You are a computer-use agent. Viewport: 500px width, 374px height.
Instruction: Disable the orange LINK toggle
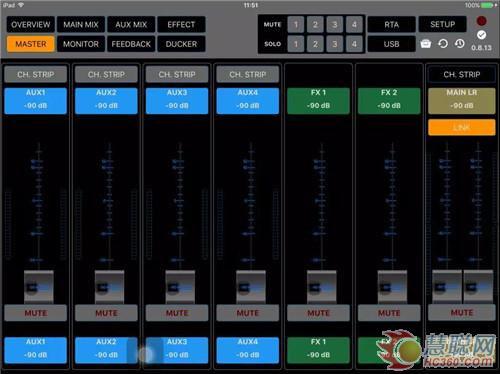(x=462, y=127)
